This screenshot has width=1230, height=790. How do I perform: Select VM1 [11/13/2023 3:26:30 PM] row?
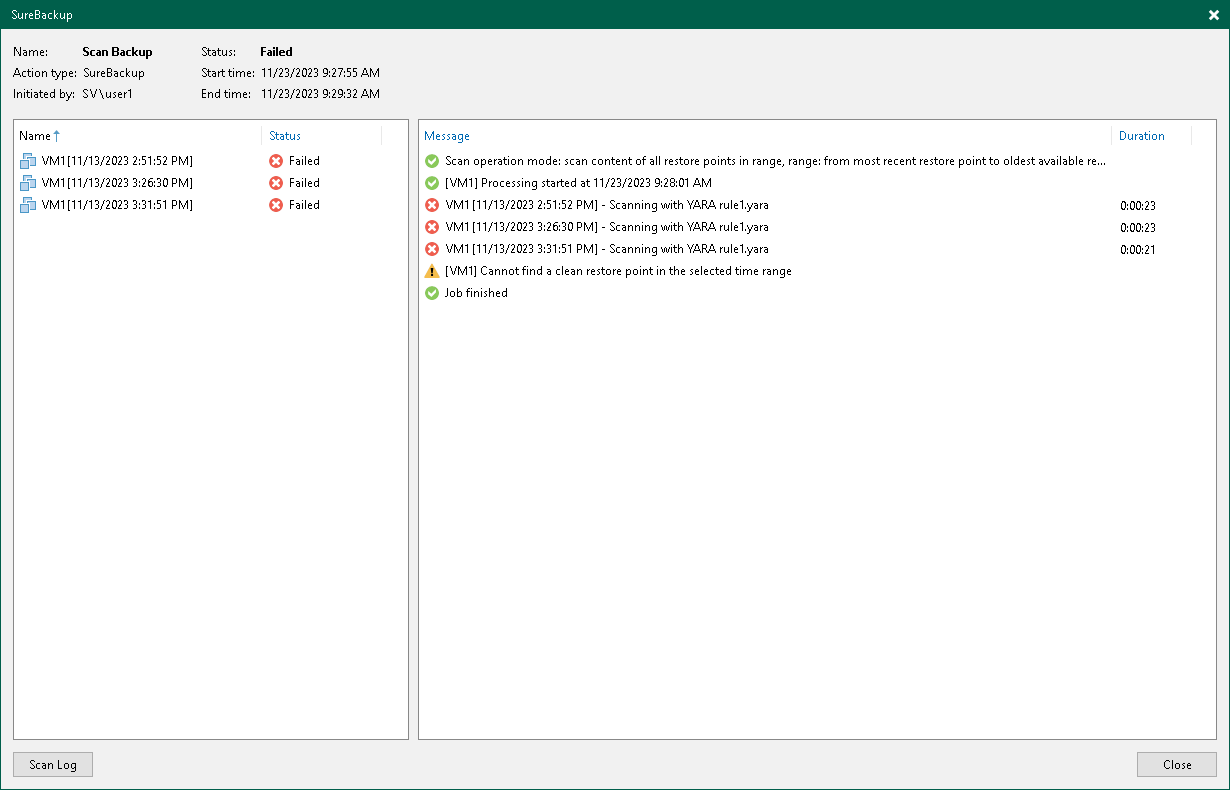pyautogui.click(x=117, y=183)
